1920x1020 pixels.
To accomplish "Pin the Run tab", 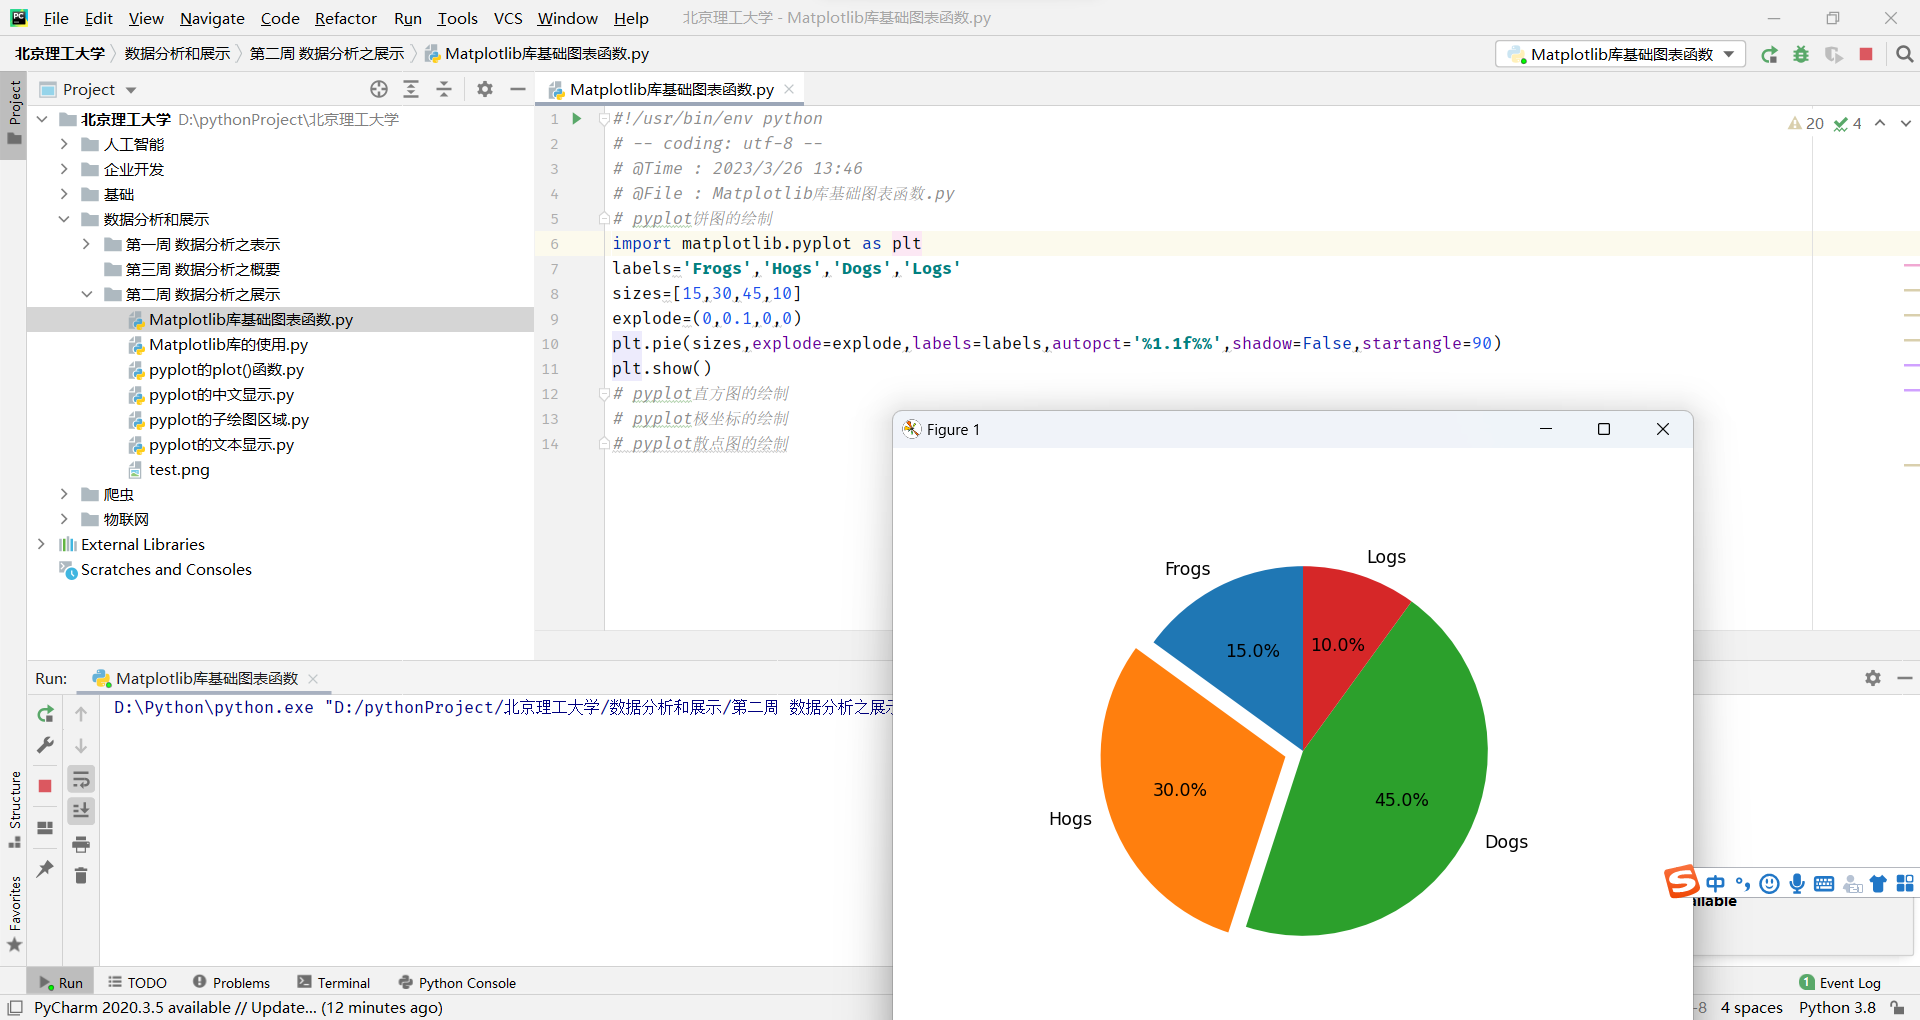I will (45, 869).
